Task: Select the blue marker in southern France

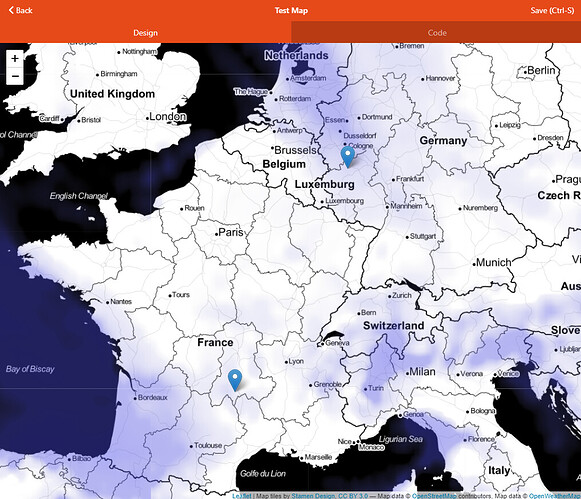Action: 235,380
